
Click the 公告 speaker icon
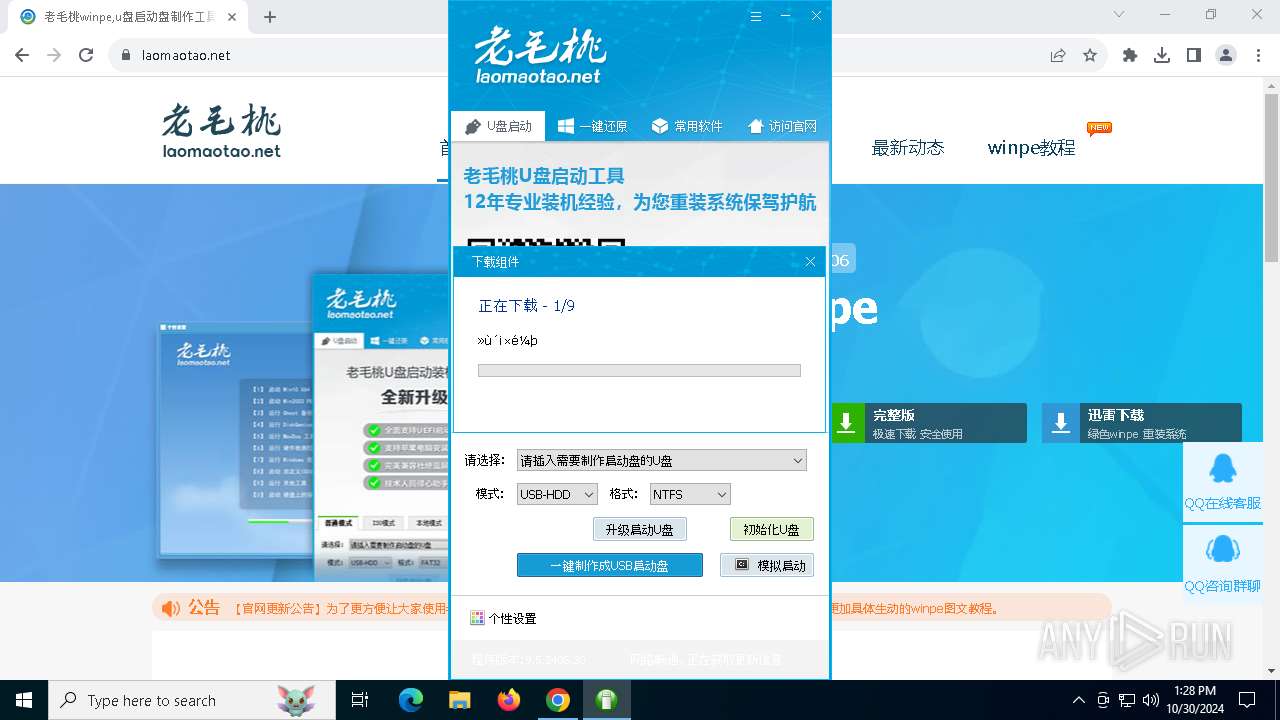pos(171,608)
